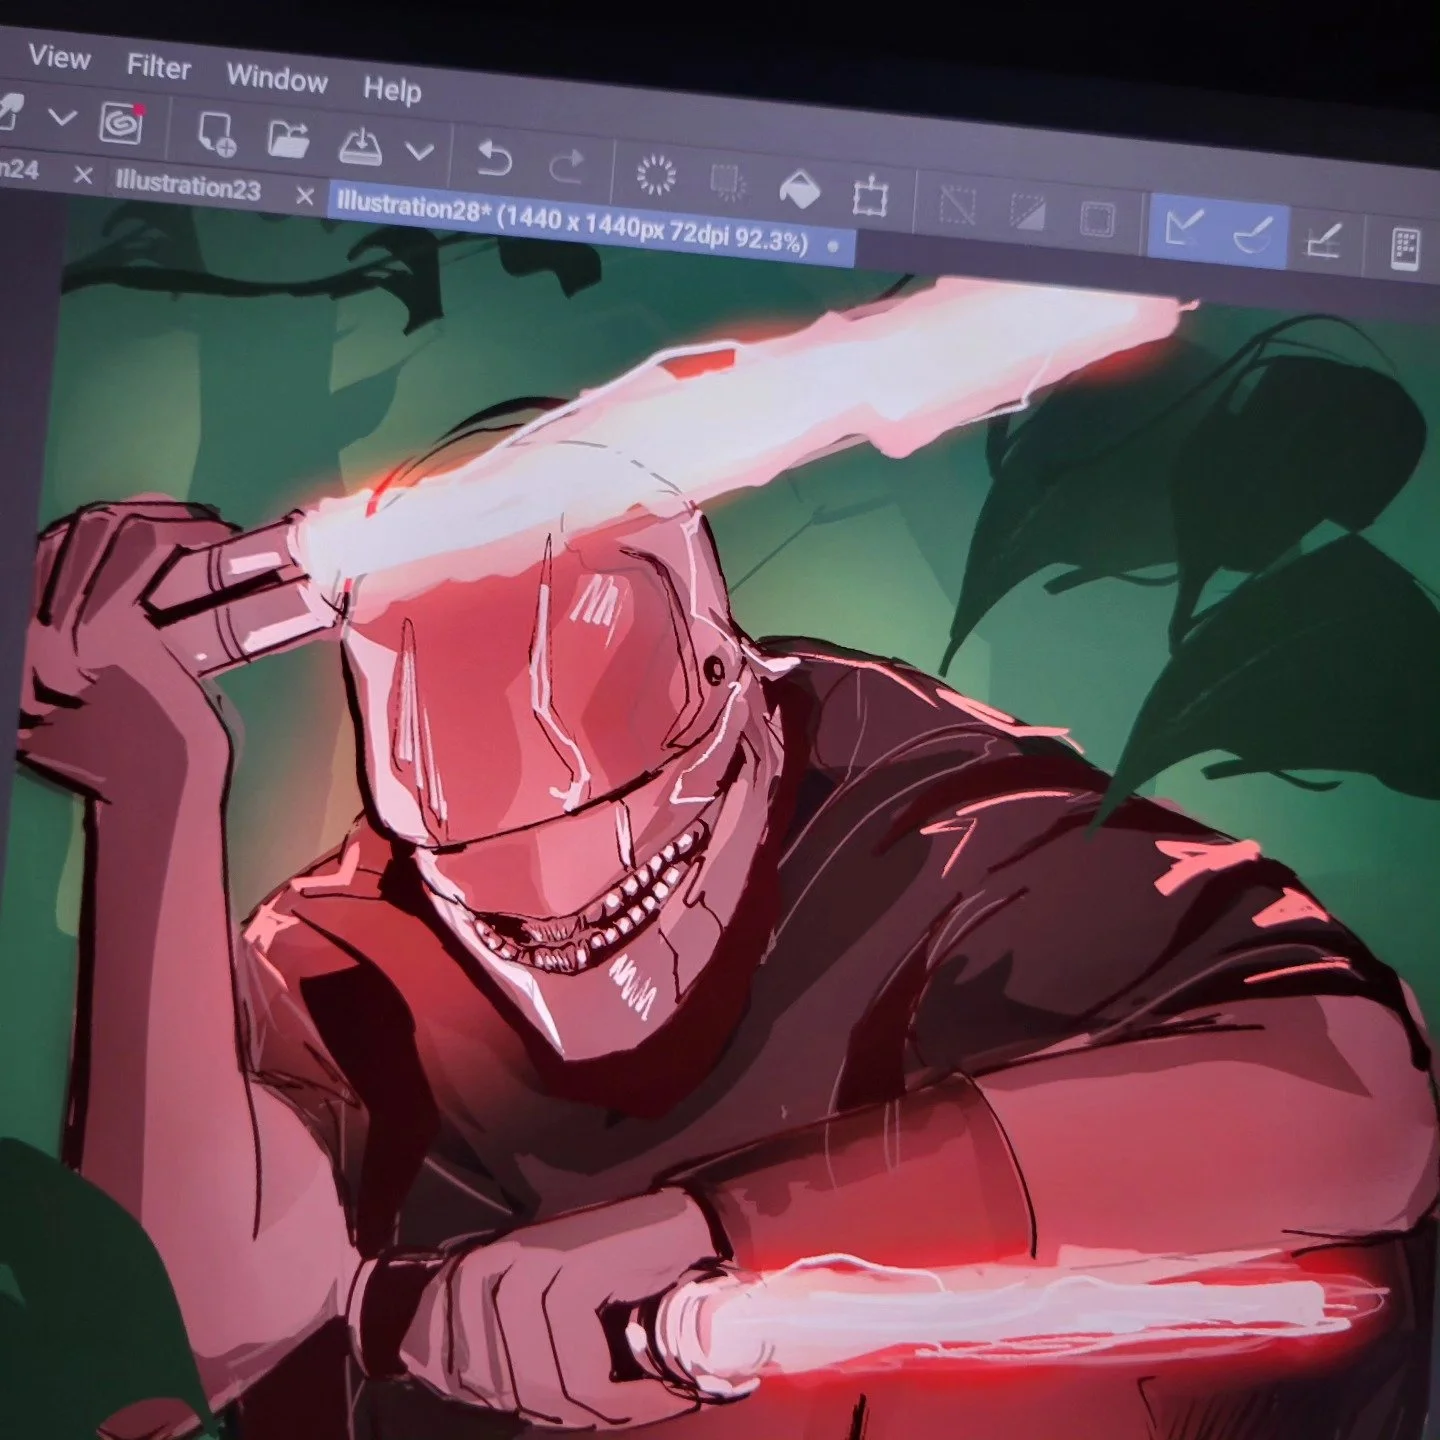Switch to the Illustration23 tab
The width and height of the screenshot is (1440, 1440).
(x=188, y=186)
